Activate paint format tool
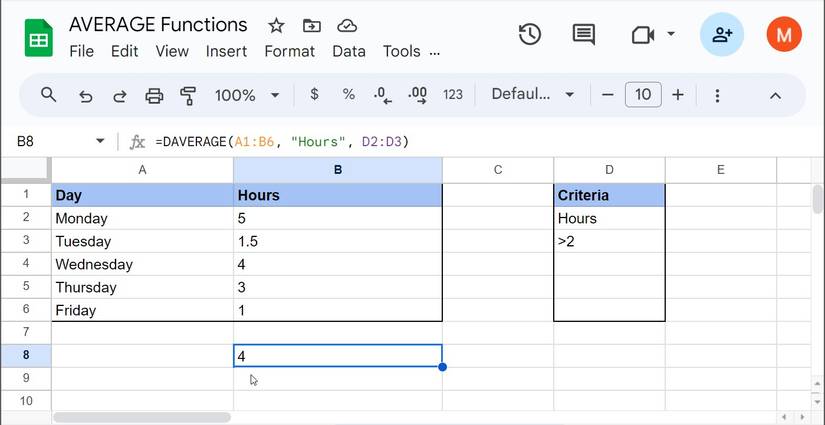The height and width of the screenshot is (425, 825). 188,96
